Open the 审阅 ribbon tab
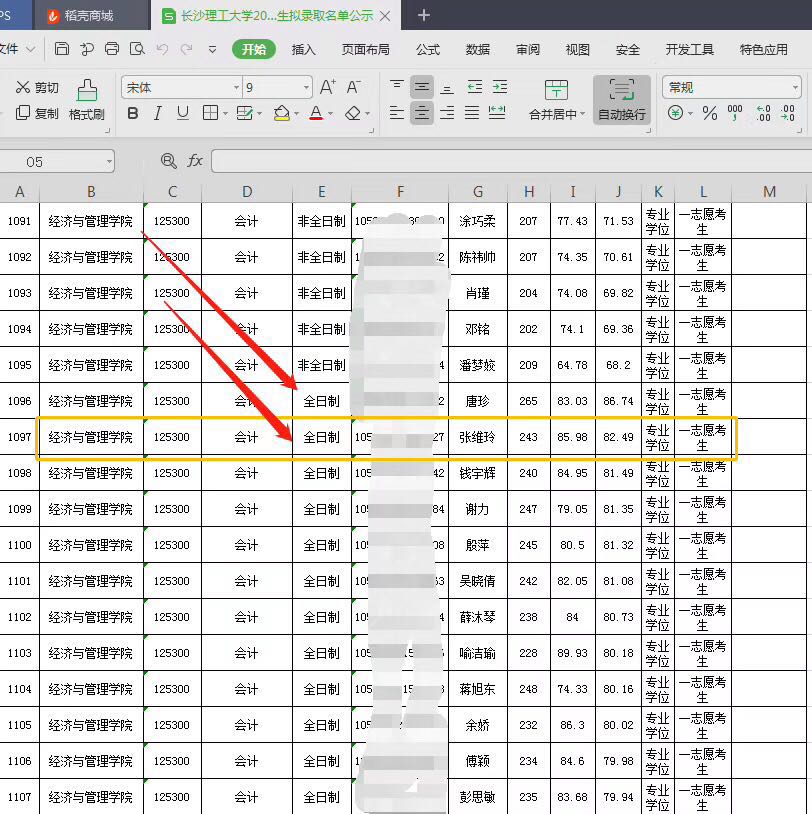 click(x=527, y=49)
